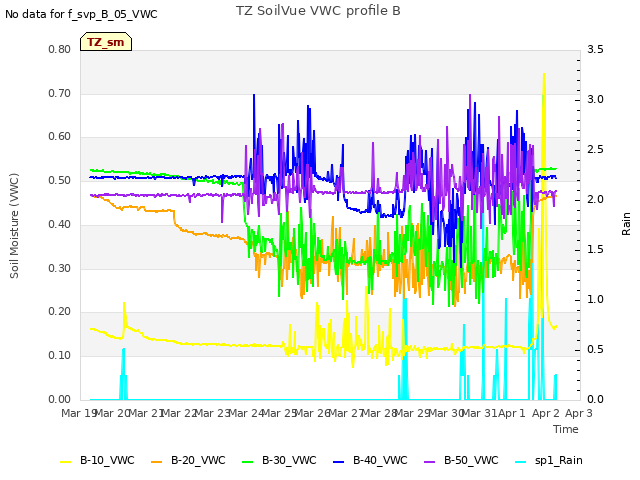Click the 0.5 right axis value
This screenshot has height=480, width=640.
(x=595, y=349)
